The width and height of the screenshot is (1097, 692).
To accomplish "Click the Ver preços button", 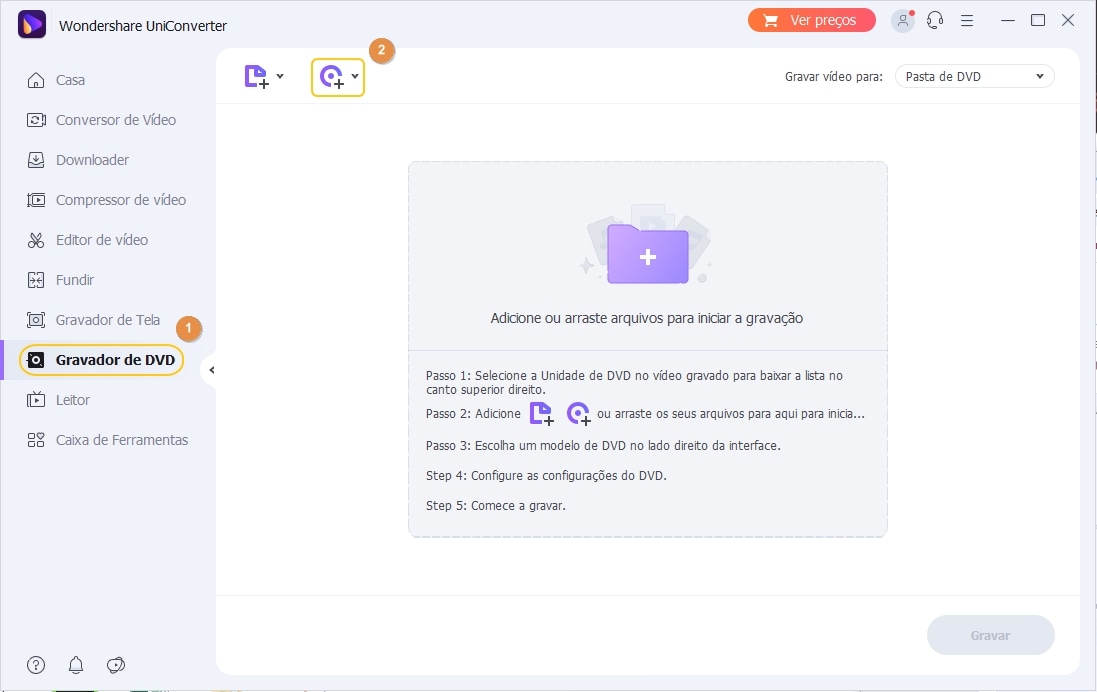I will pos(812,20).
